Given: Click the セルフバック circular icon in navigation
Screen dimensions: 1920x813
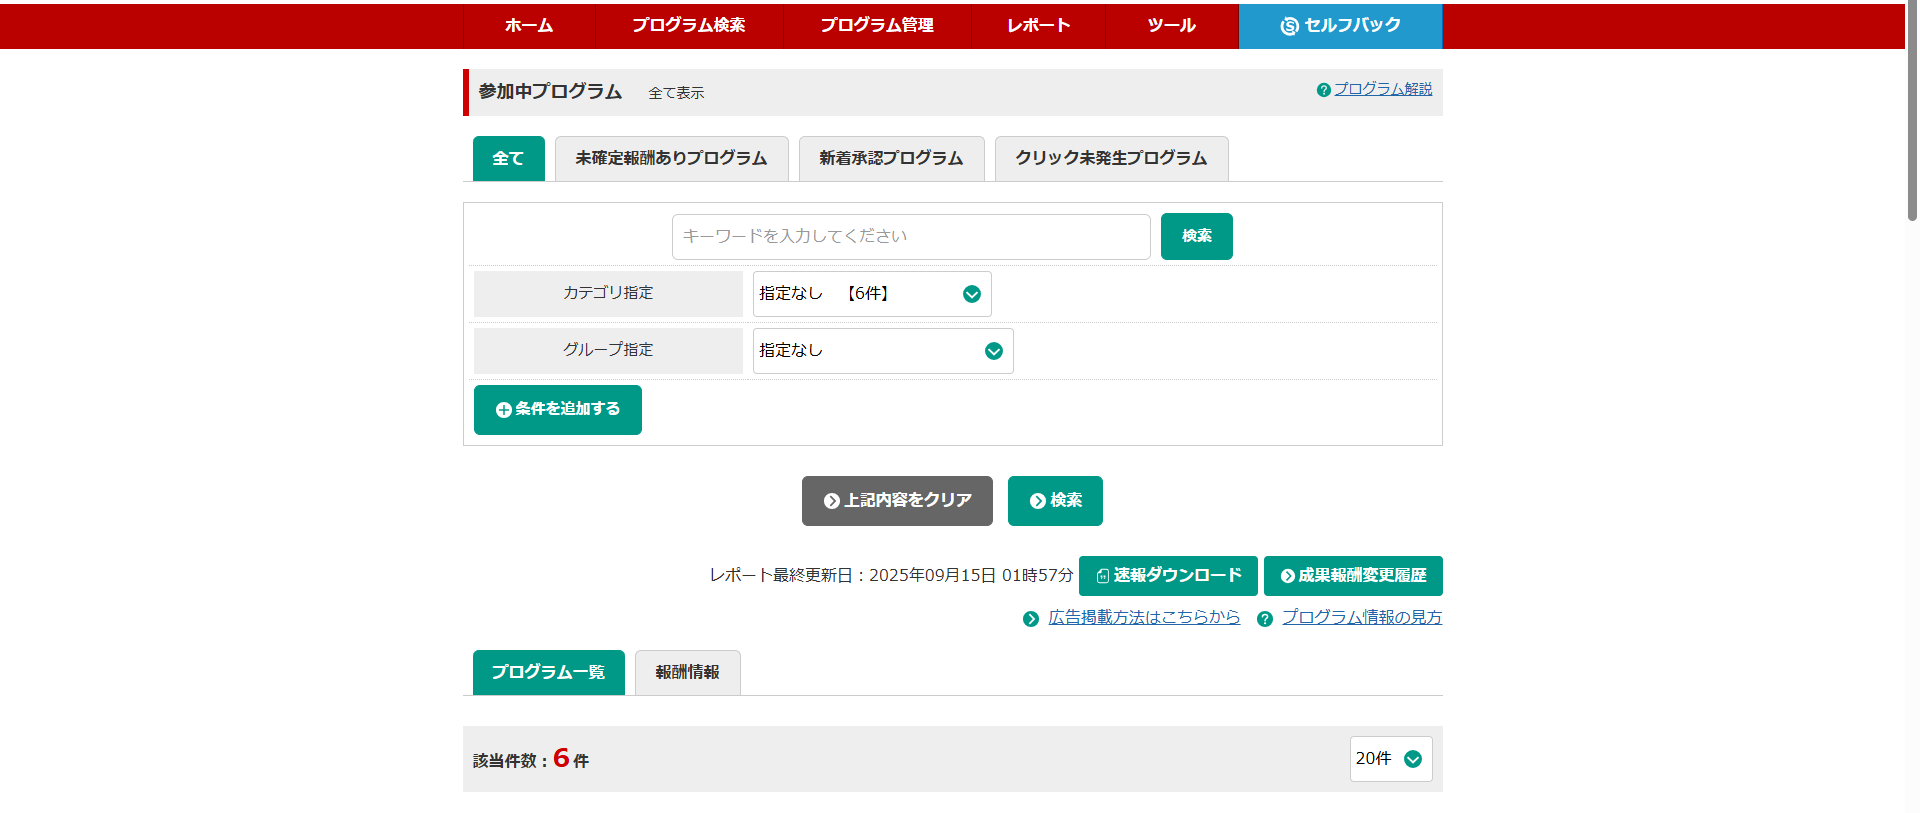Looking at the screenshot, I should coord(1289,26).
